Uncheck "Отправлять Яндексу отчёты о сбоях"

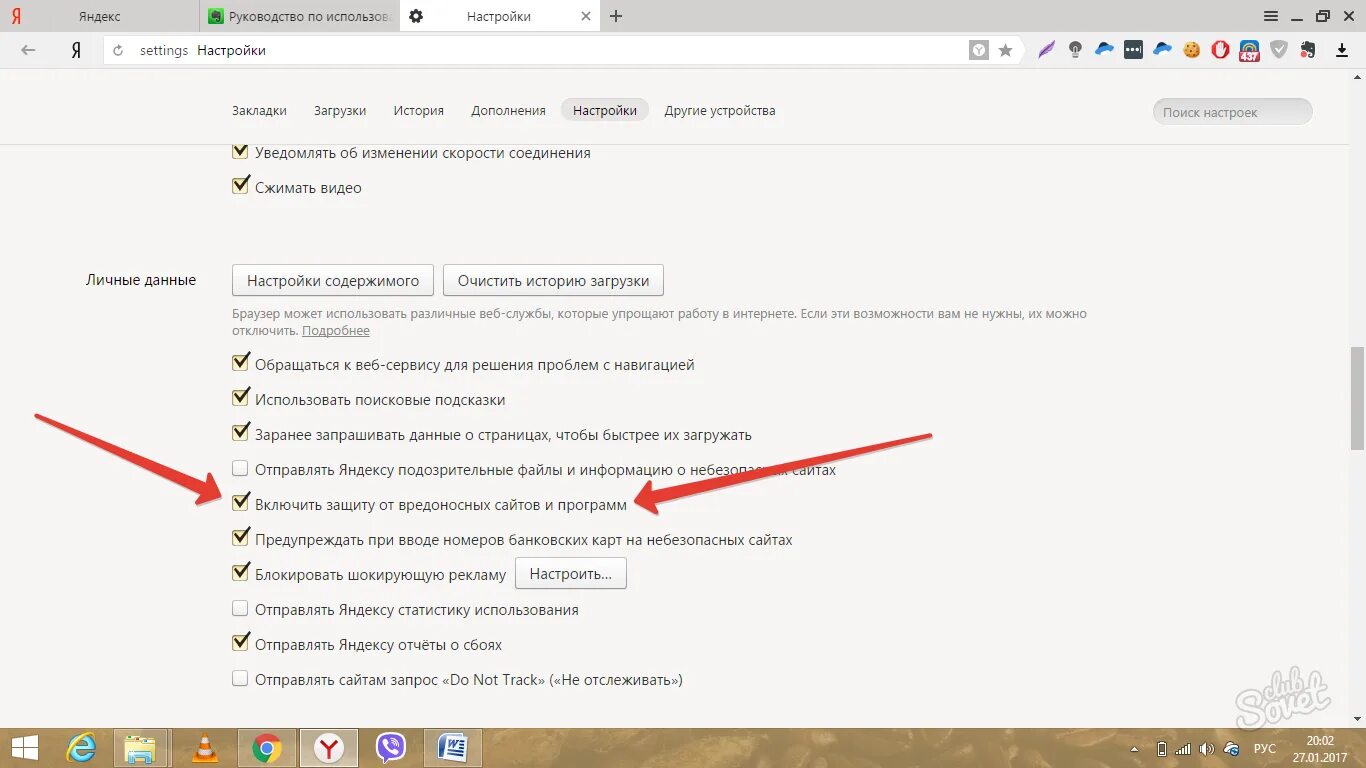[240, 644]
